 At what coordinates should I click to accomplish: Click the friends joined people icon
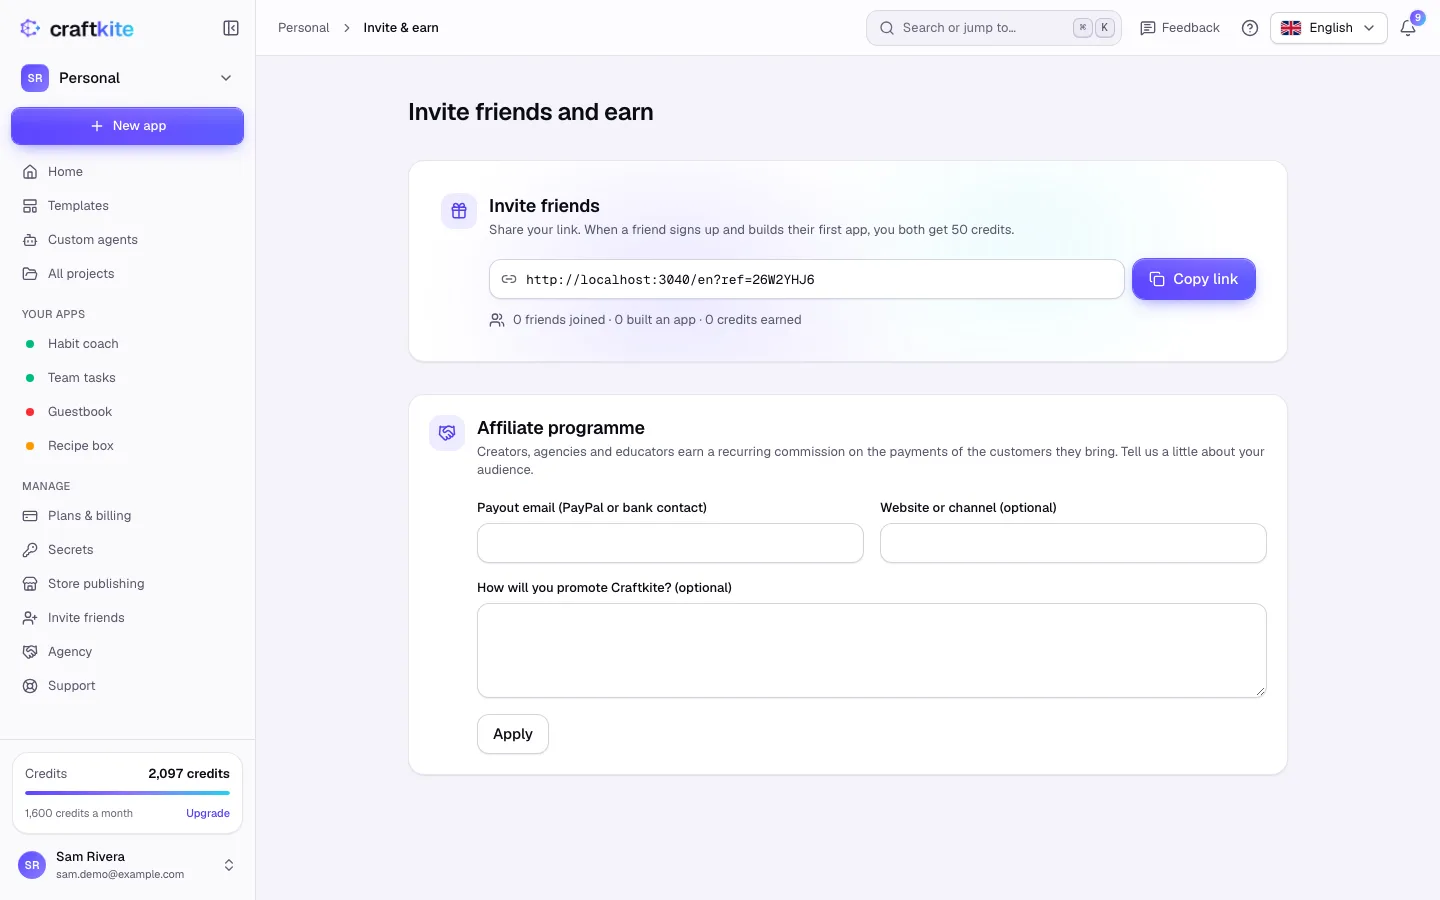click(x=497, y=320)
